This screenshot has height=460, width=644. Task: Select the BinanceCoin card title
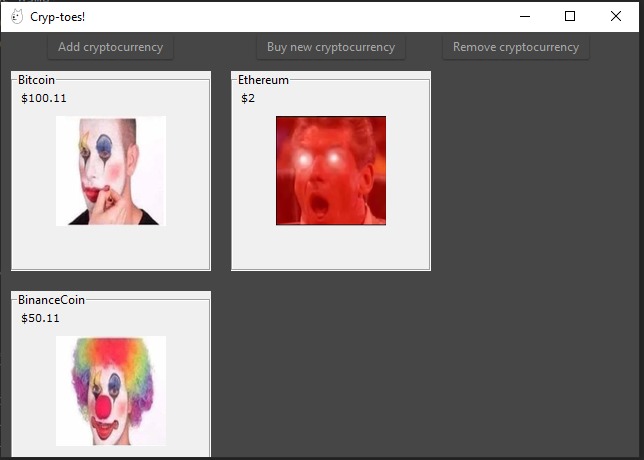51,300
